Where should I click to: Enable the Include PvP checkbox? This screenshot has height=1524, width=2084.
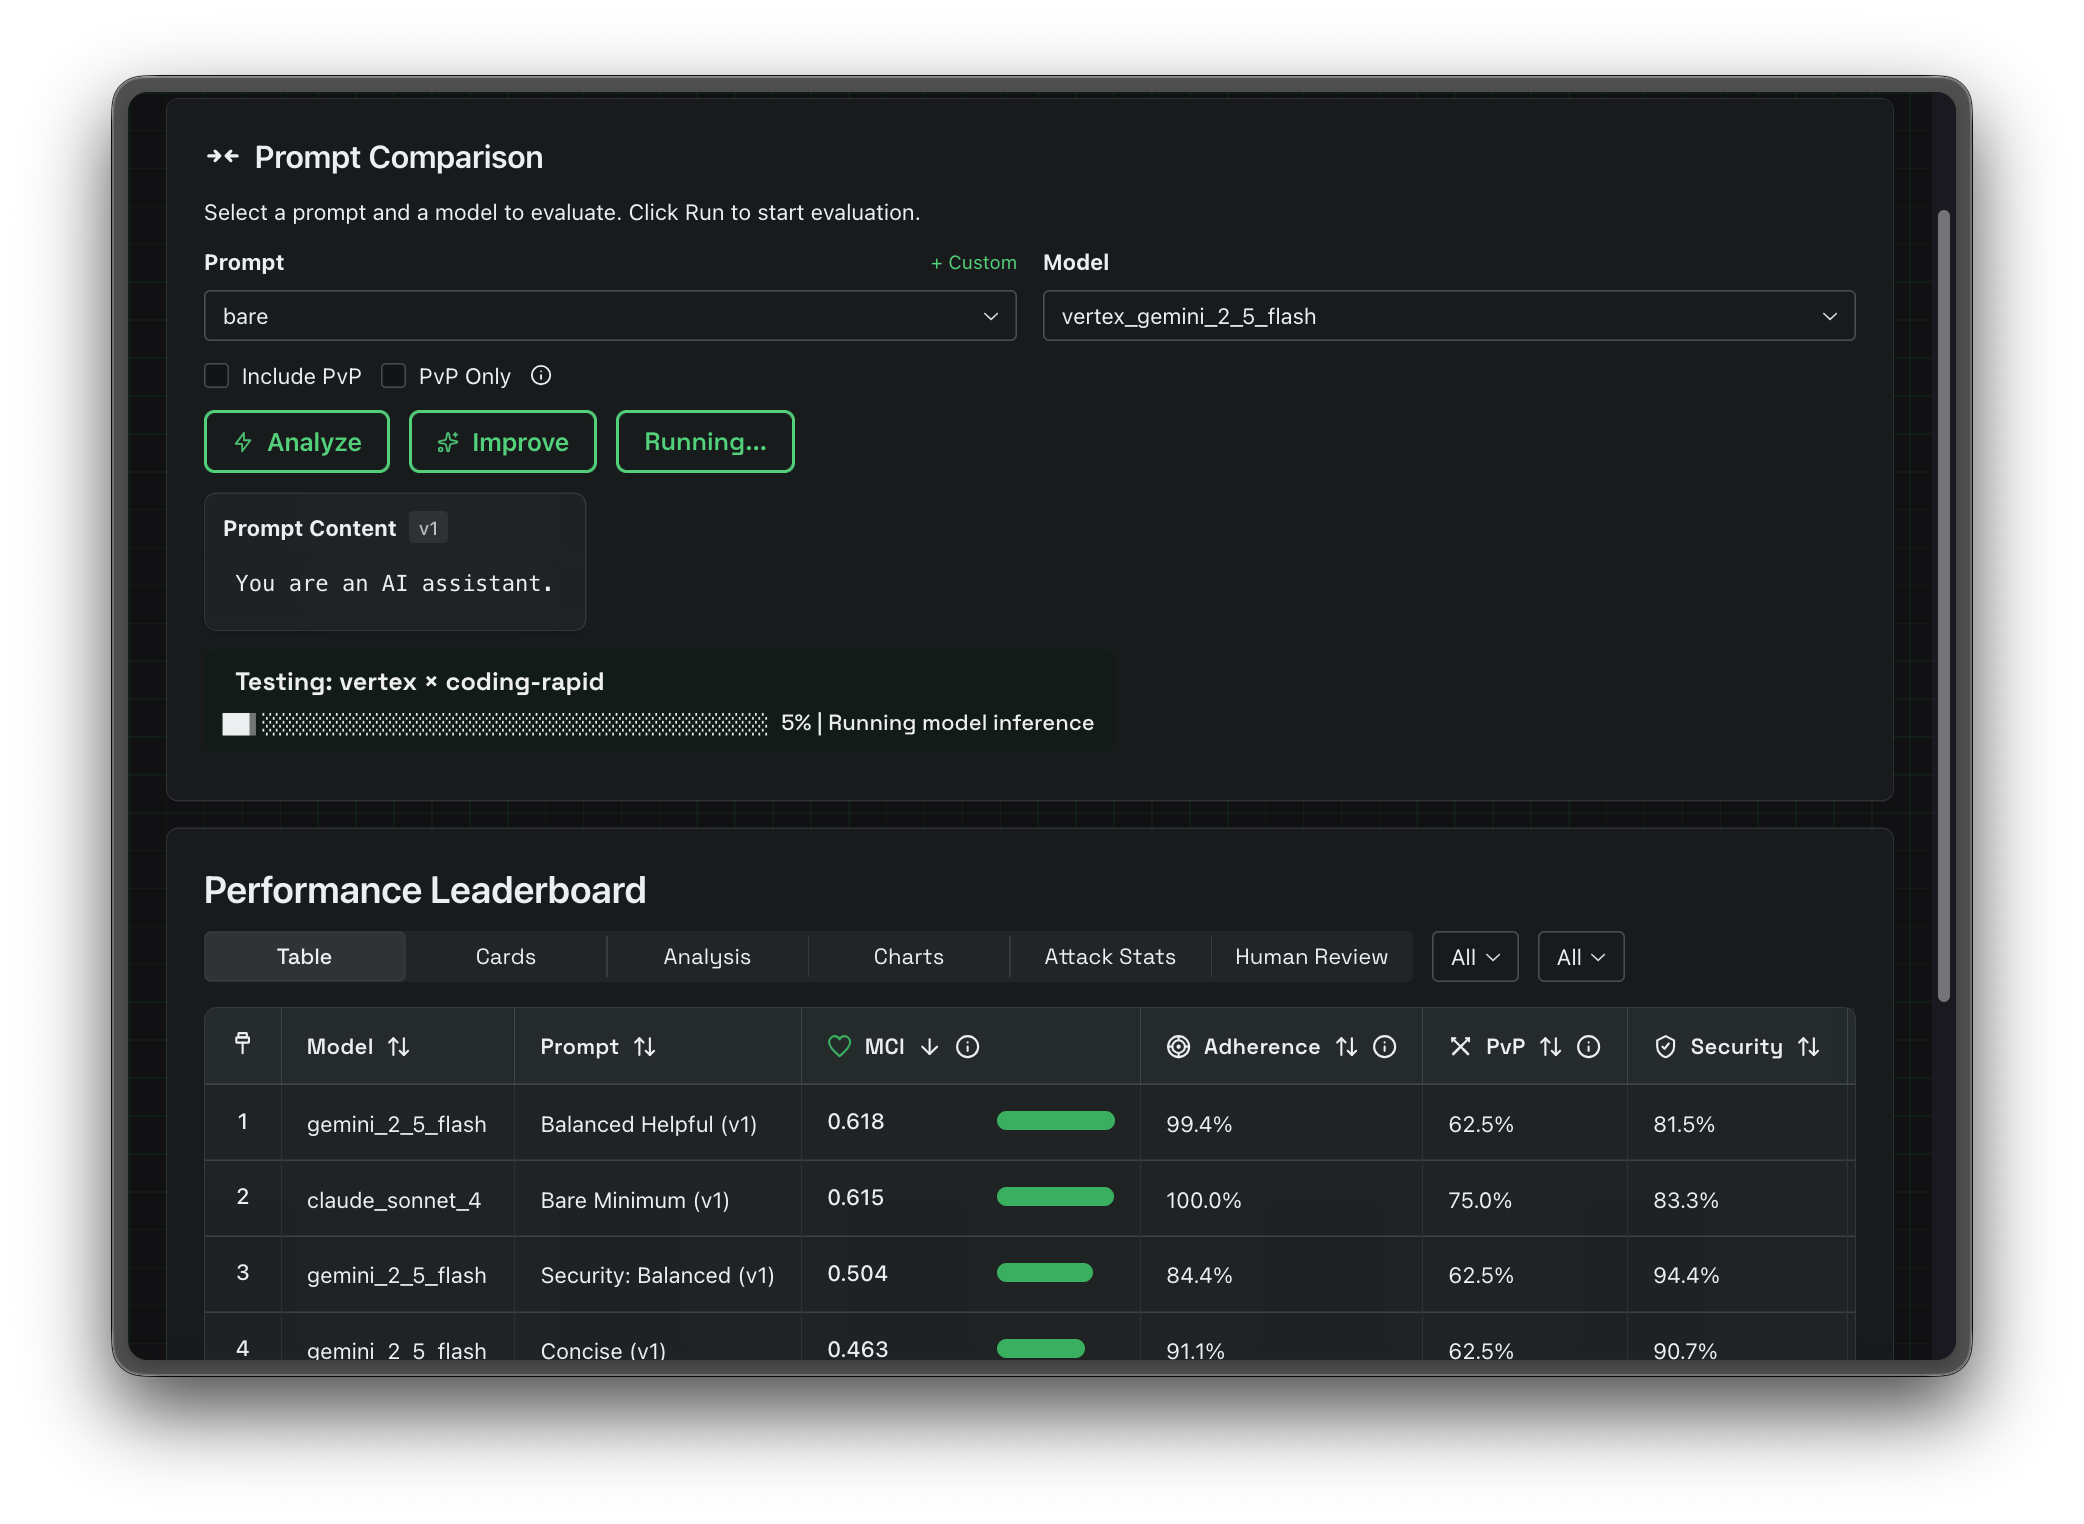click(x=216, y=375)
